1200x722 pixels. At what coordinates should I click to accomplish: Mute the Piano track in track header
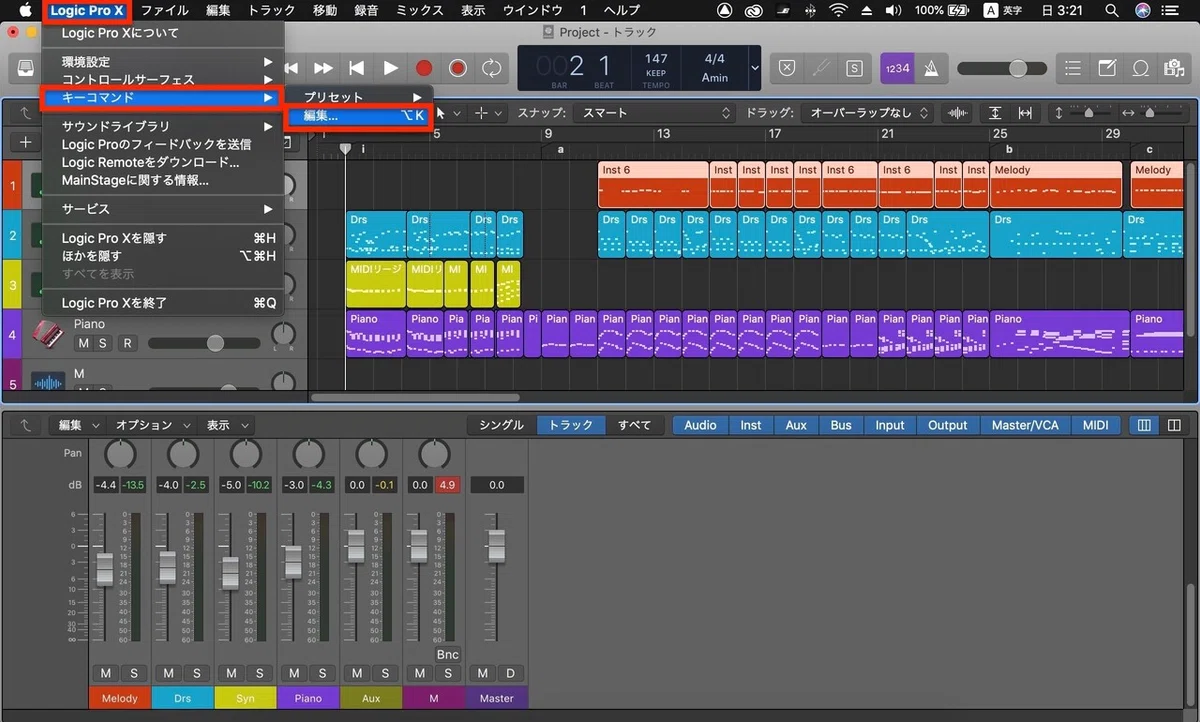[x=84, y=343]
